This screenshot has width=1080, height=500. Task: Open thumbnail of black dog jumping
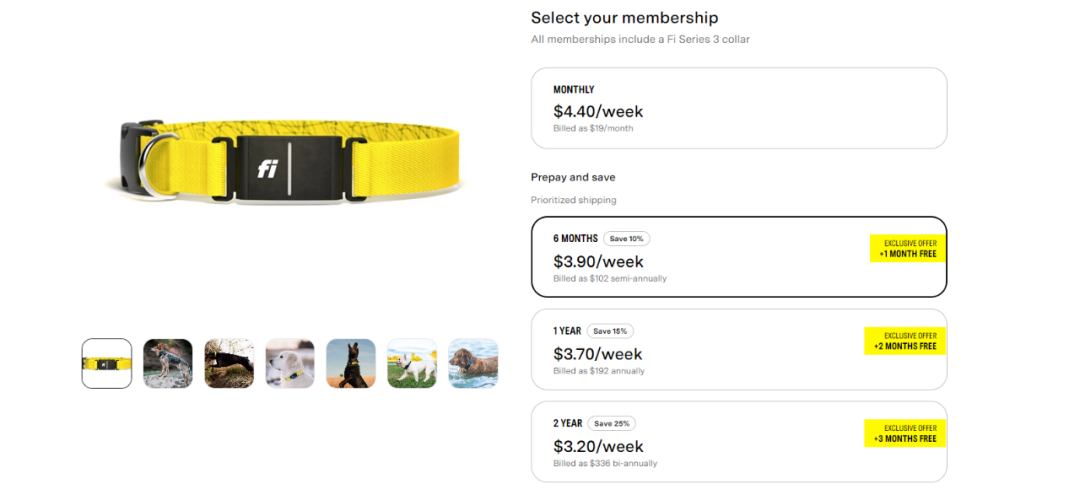[x=229, y=363]
